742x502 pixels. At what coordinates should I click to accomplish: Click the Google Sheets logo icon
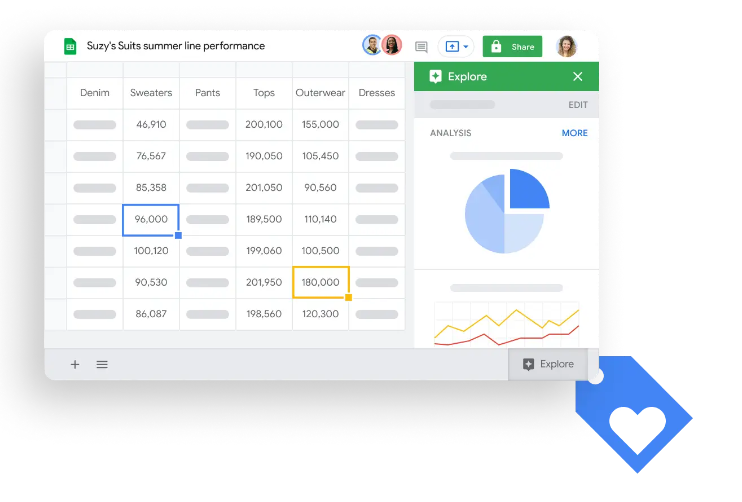[x=70, y=46]
